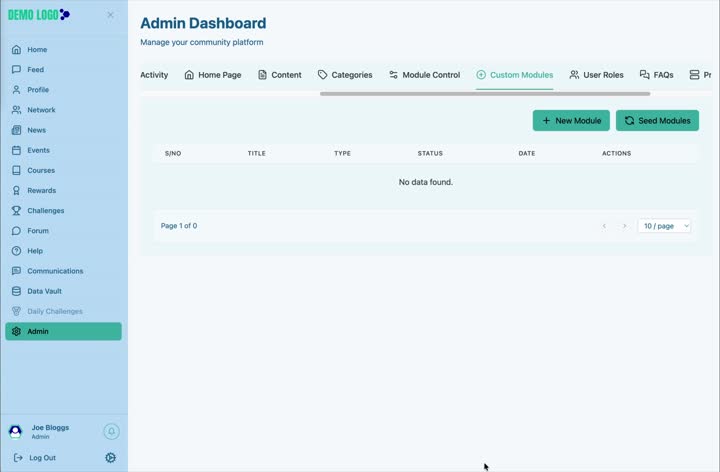Open Data Vault from sidebar
The height and width of the screenshot is (472, 720).
point(63,291)
